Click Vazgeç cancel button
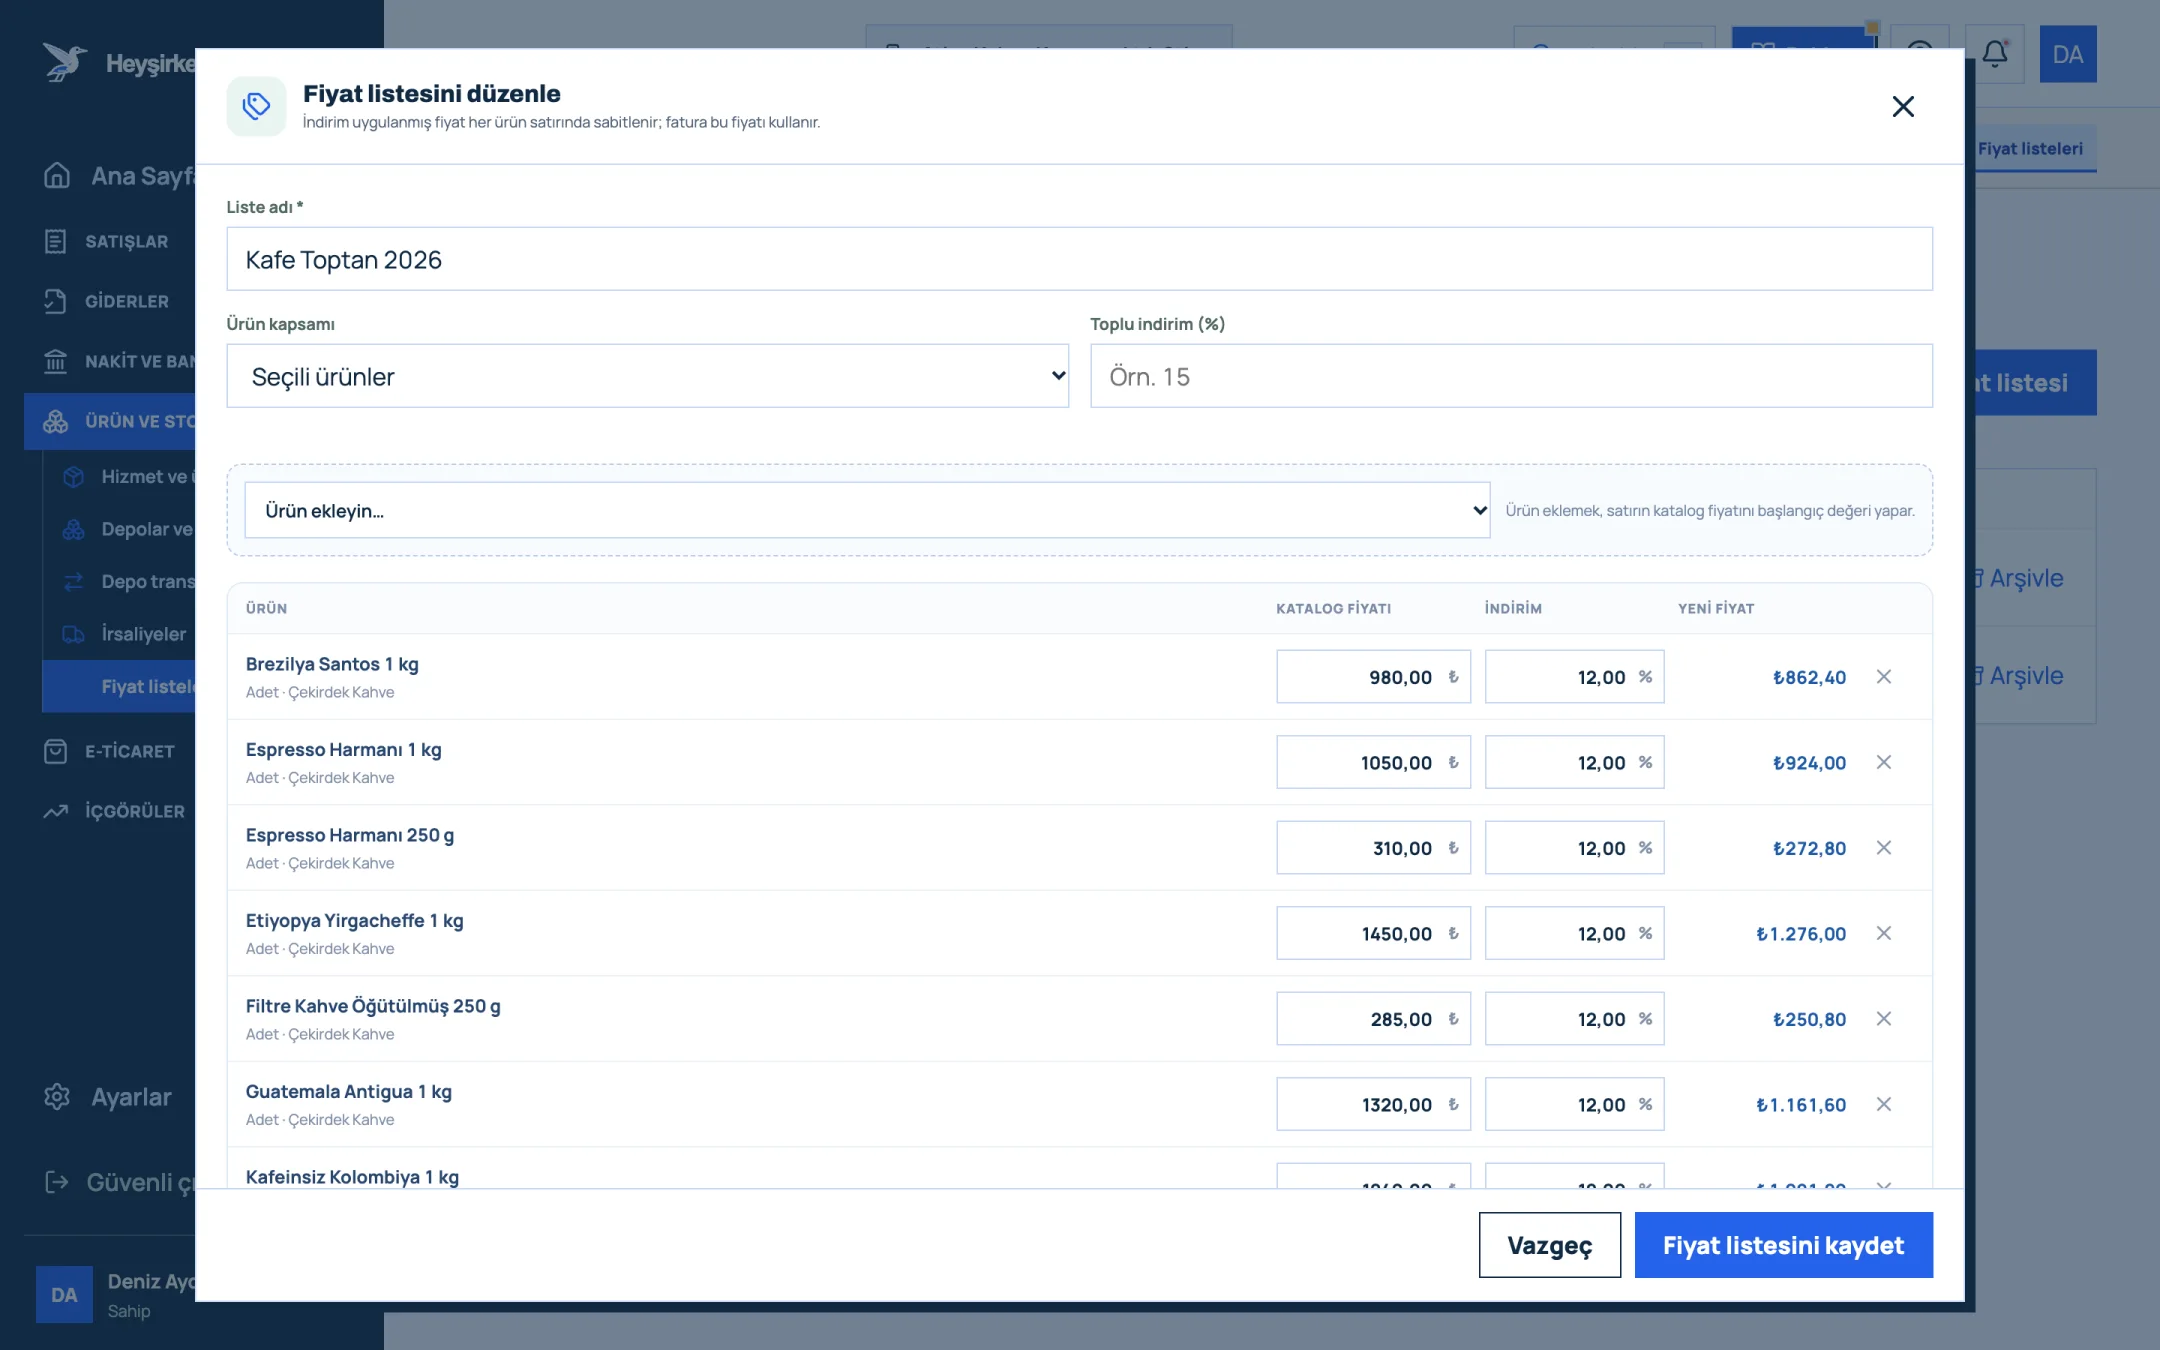The height and width of the screenshot is (1350, 2160). tap(1550, 1245)
